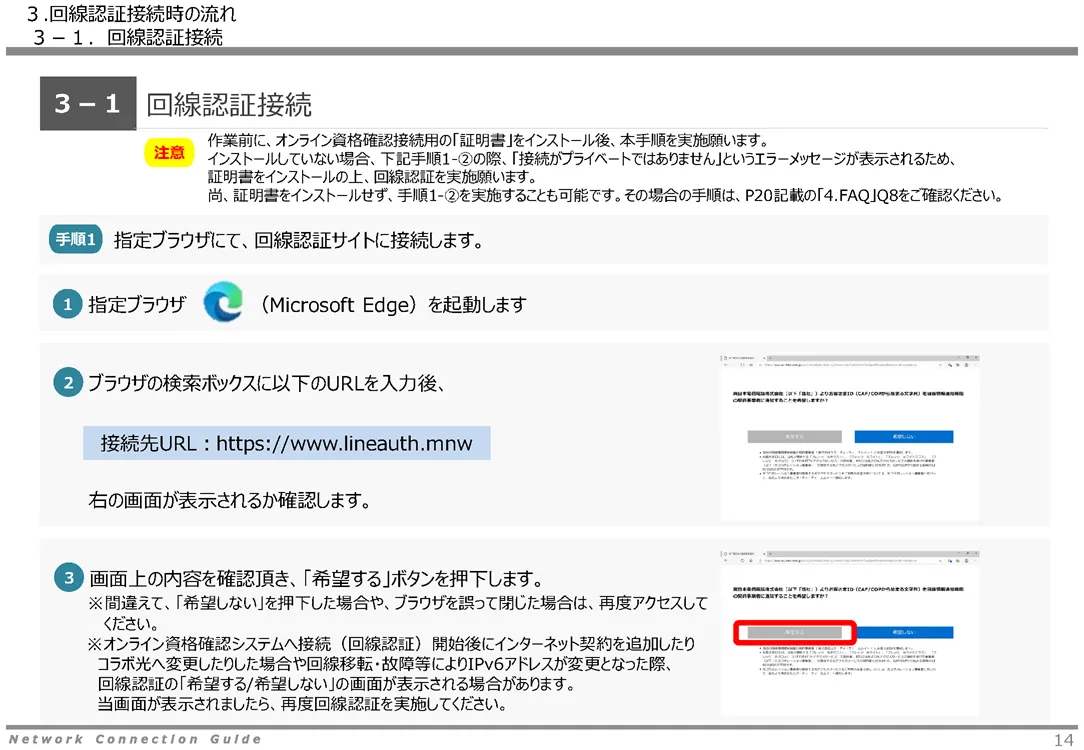This screenshot has width=1084, height=750.
Task: Select the 接続先URL lineauth address box
Action: [286, 443]
